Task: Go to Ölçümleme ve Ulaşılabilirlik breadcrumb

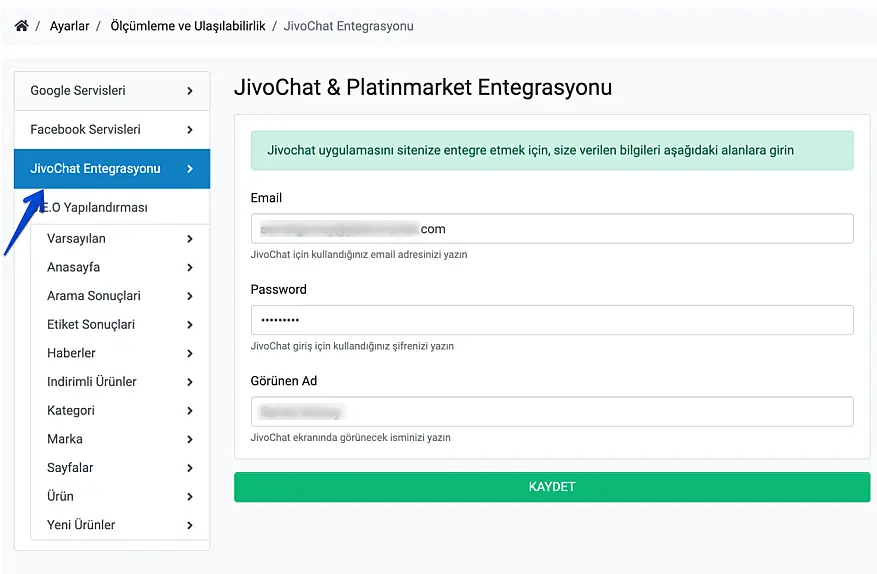Action: point(188,26)
